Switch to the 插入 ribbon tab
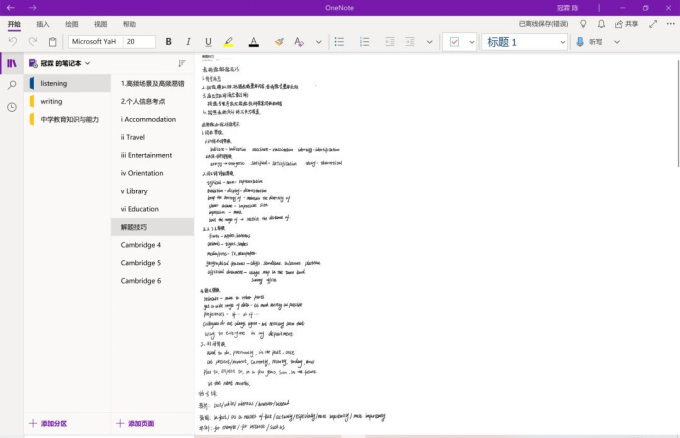Image resolution: width=680 pixels, height=438 pixels. 43,23
